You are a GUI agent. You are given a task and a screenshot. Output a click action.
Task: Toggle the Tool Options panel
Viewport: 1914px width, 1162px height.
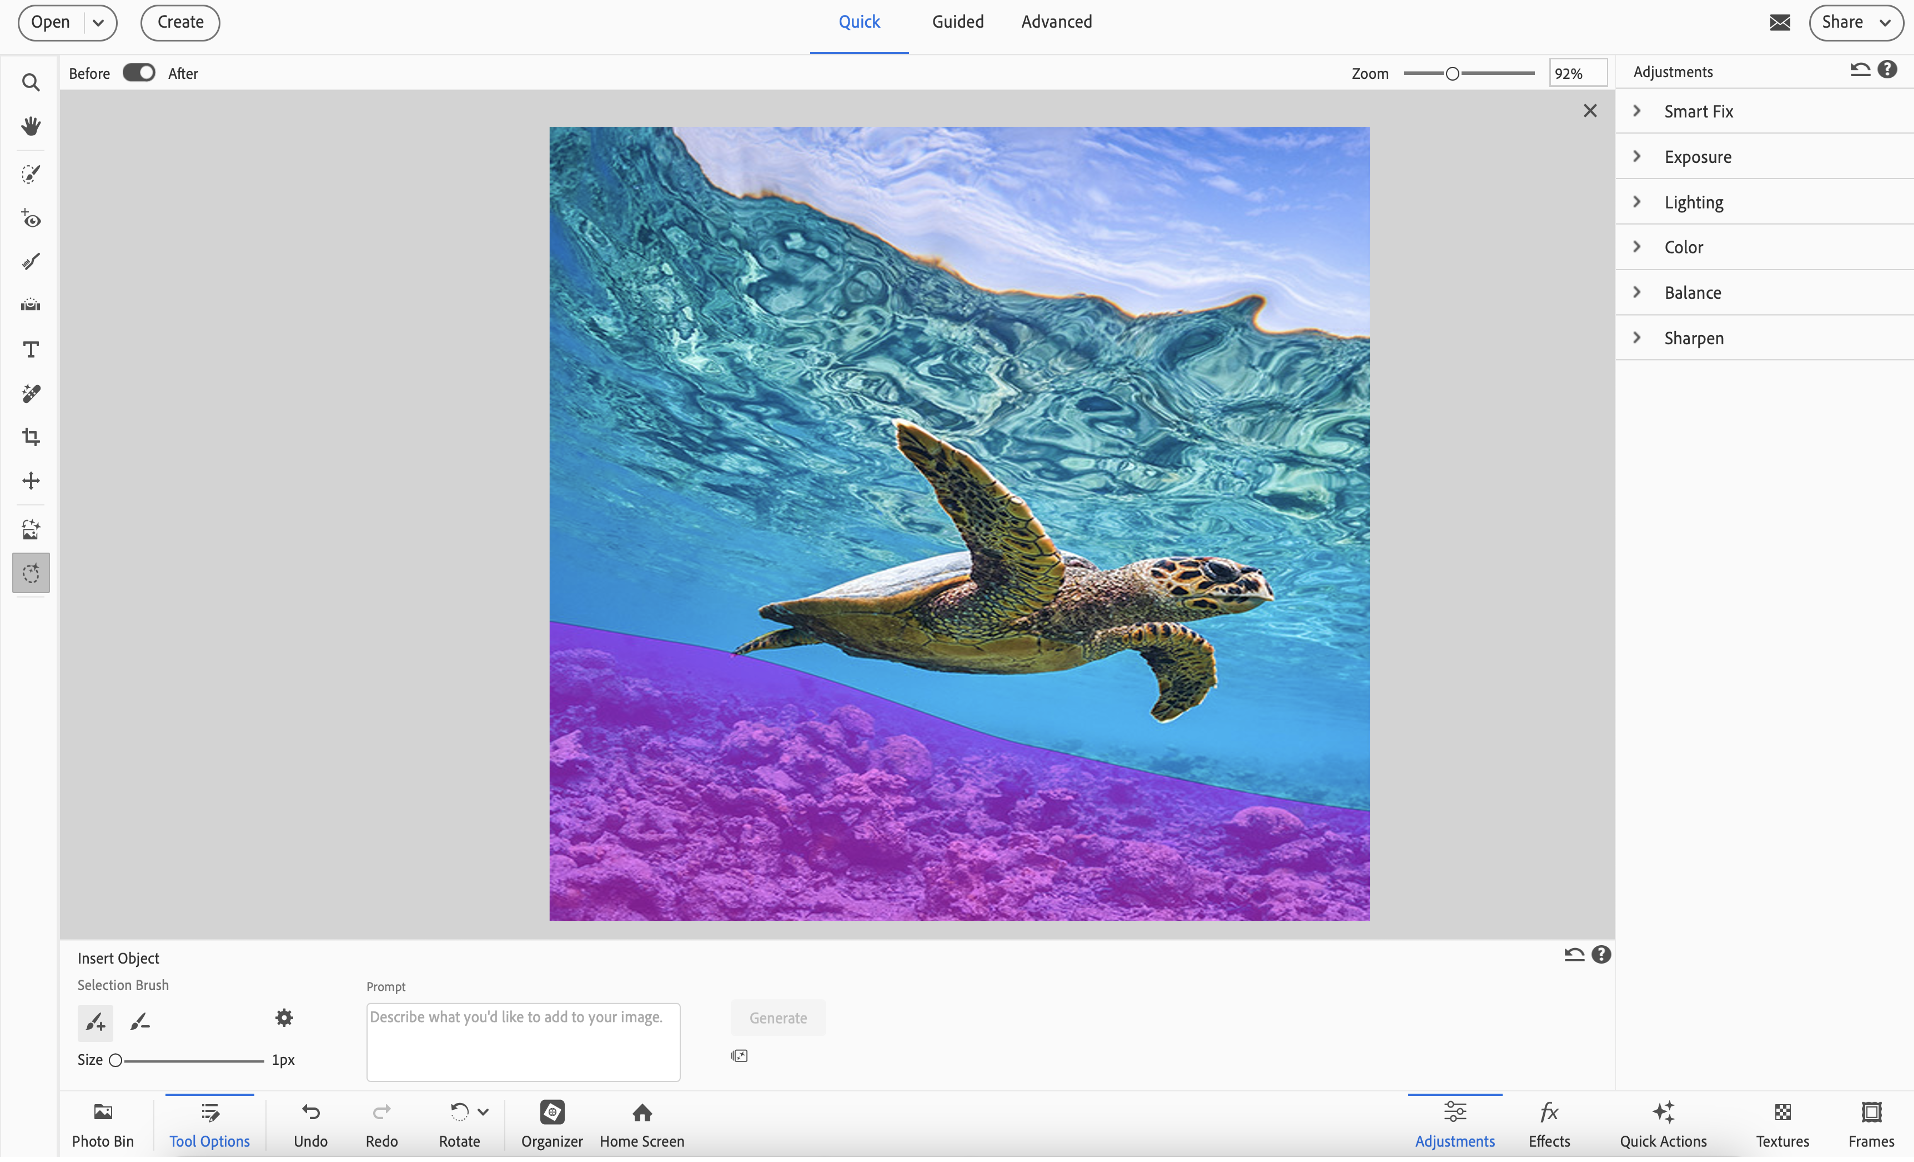pyautogui.click(x=209, y=1124)
